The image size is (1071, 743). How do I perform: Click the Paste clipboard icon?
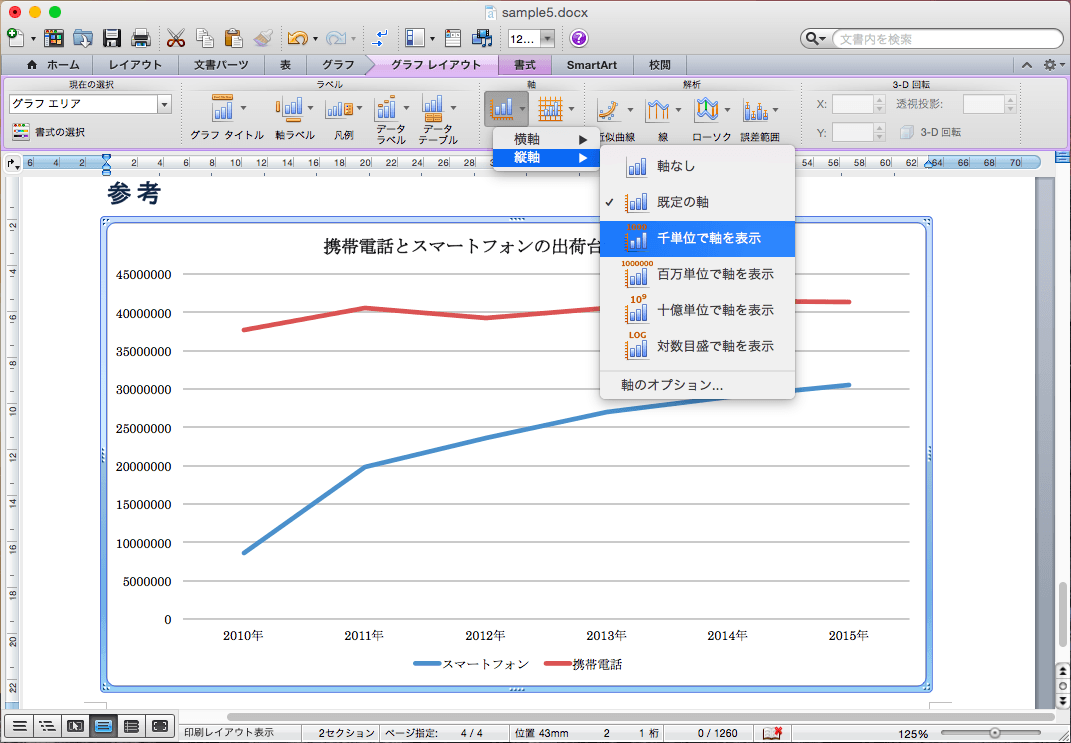[x=234, y=38]
